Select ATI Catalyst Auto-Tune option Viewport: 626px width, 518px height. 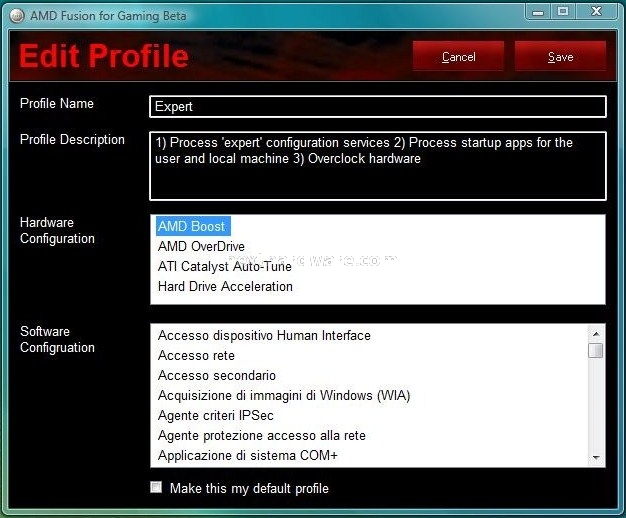(x=225, y=266)
